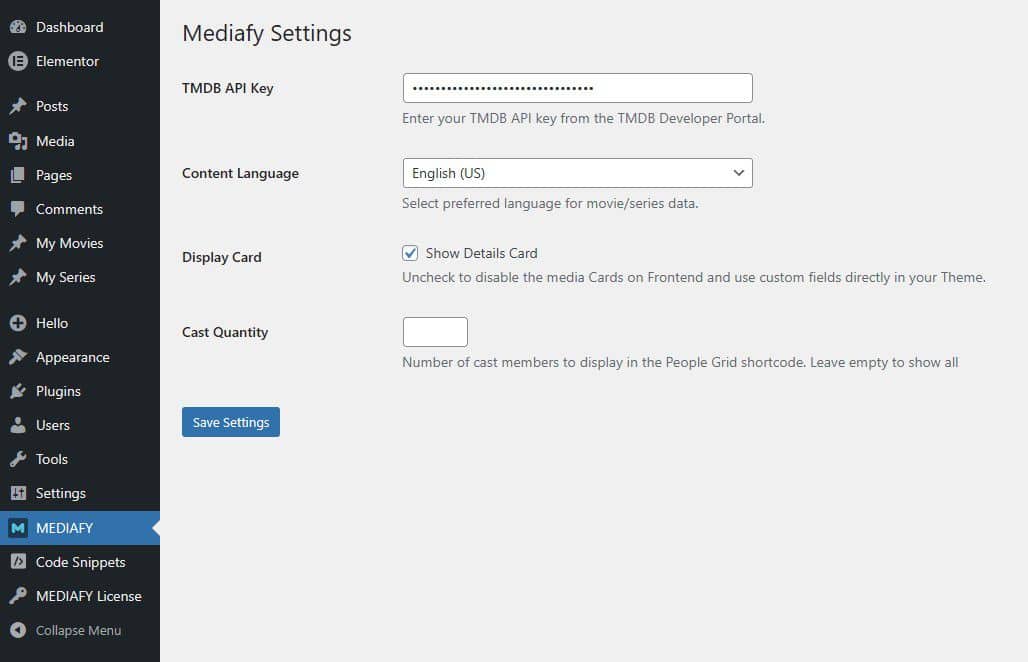Image resolution: width=1028 pixels, height=662 pixels.
Task: Open the Content Language dropdown
Action: pyautogui.click(x=578, y=173)
